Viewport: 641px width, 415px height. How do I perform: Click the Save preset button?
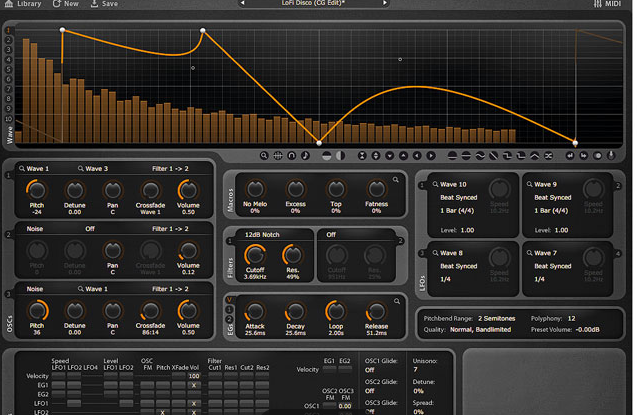(104, 4)
